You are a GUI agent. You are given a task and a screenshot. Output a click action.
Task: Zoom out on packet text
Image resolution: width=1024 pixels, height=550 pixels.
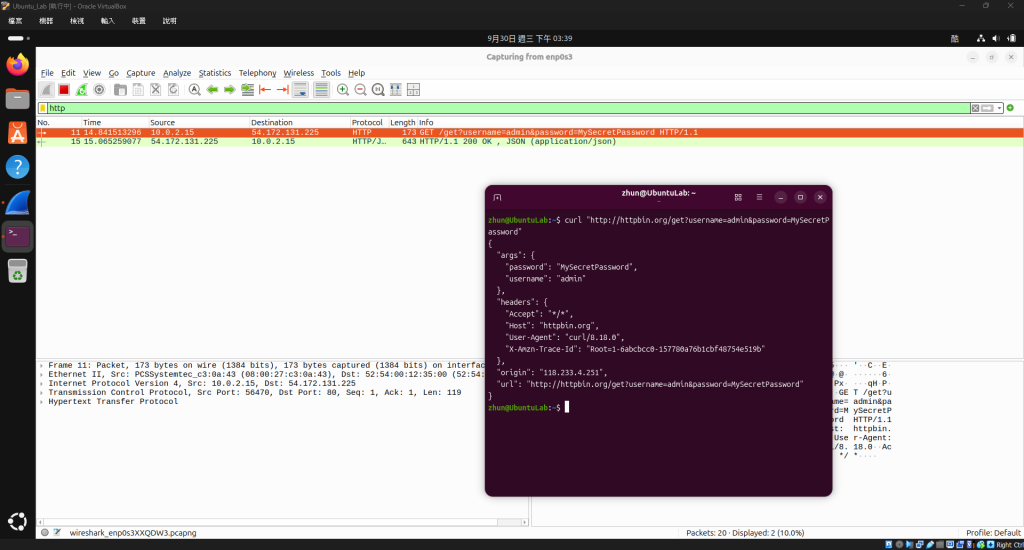pos(360,90)
